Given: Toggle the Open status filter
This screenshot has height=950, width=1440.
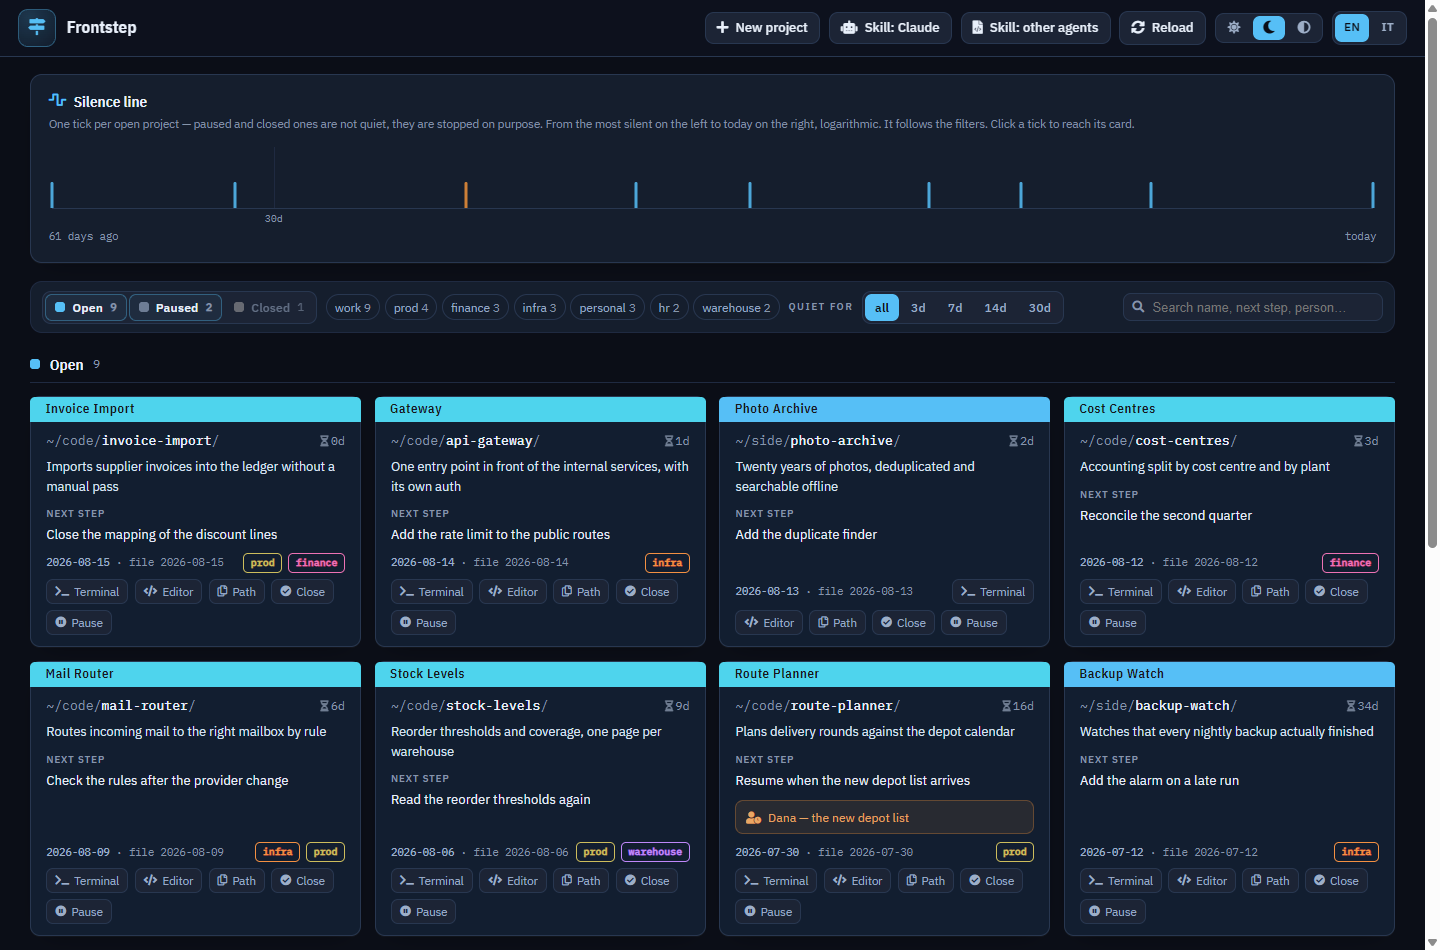Looking at the screenshot, I should (x=86, y=308).
